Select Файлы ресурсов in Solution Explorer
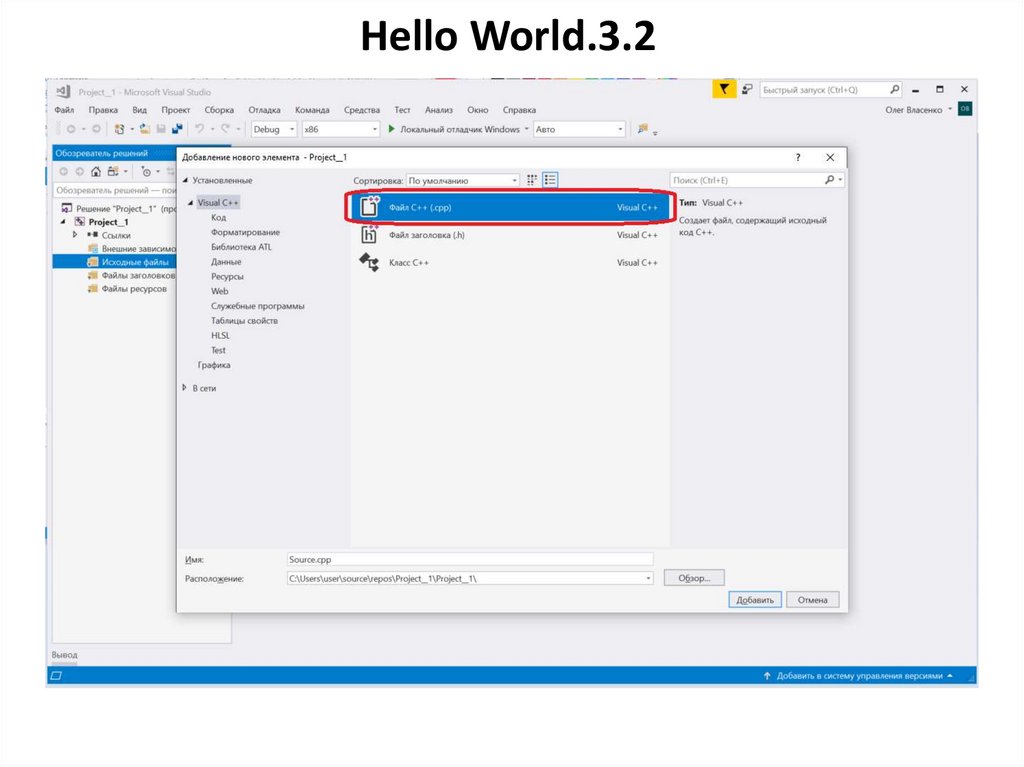The width and height of the screenshot is (1024, 767). click(x=134, y=289)
